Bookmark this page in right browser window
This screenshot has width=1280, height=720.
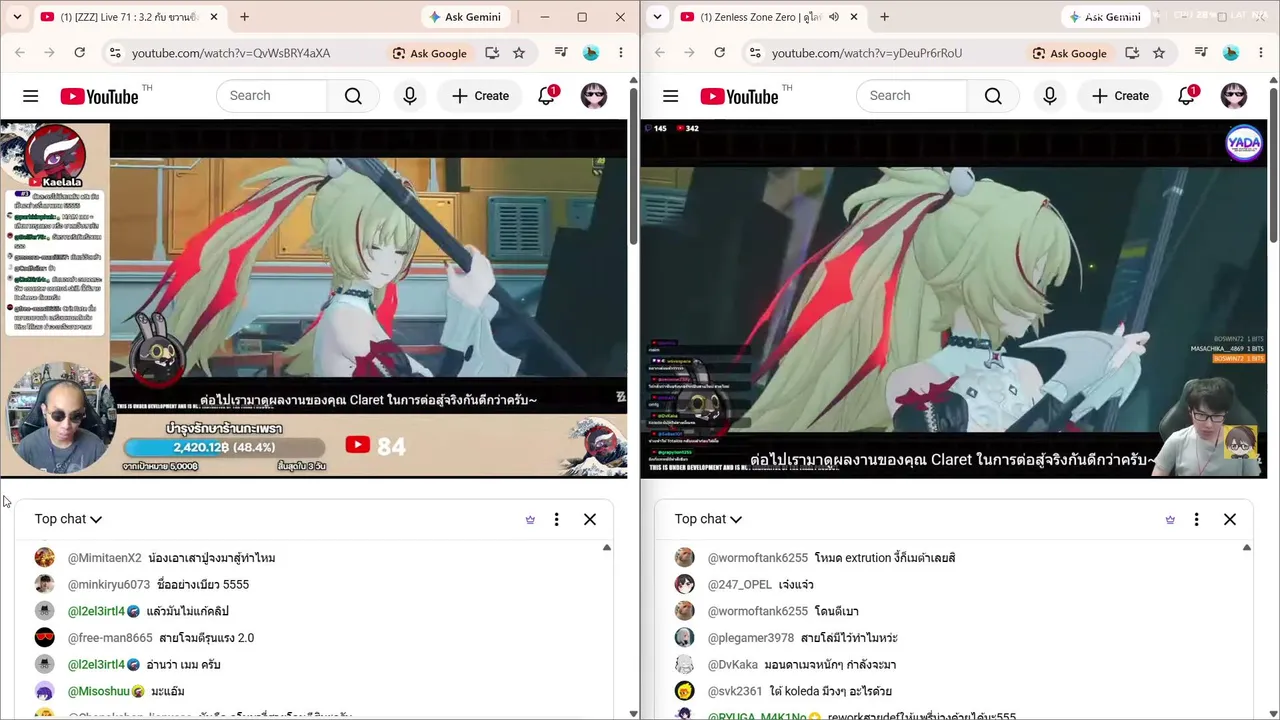pyautogui.click(x=1159, y=53)
